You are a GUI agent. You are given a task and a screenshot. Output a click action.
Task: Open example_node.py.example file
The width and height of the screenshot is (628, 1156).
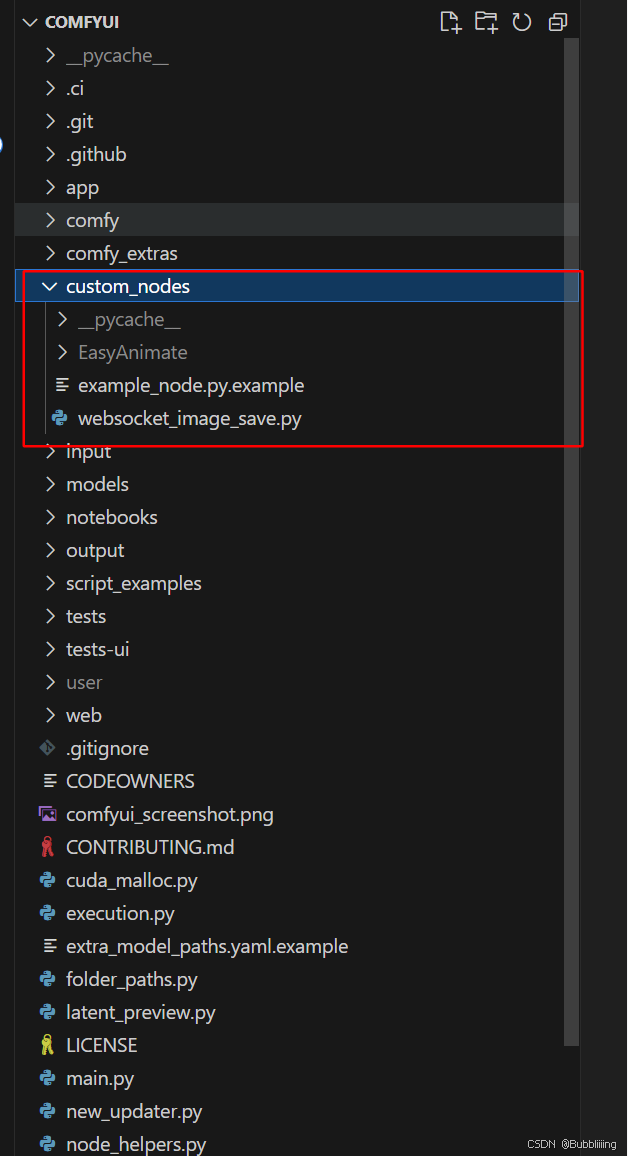click(x=191, y=385)
